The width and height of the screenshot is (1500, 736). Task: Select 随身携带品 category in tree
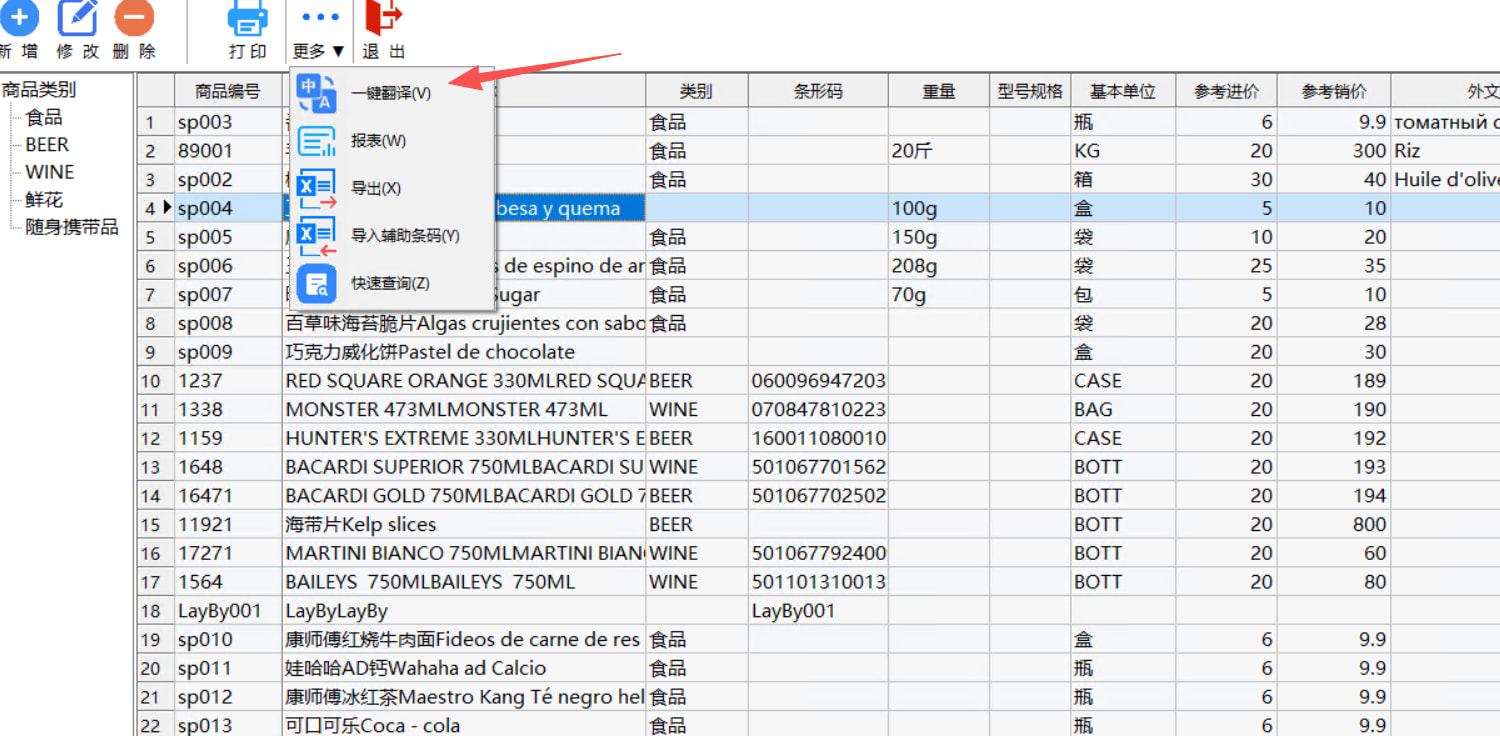pos(72,227)
